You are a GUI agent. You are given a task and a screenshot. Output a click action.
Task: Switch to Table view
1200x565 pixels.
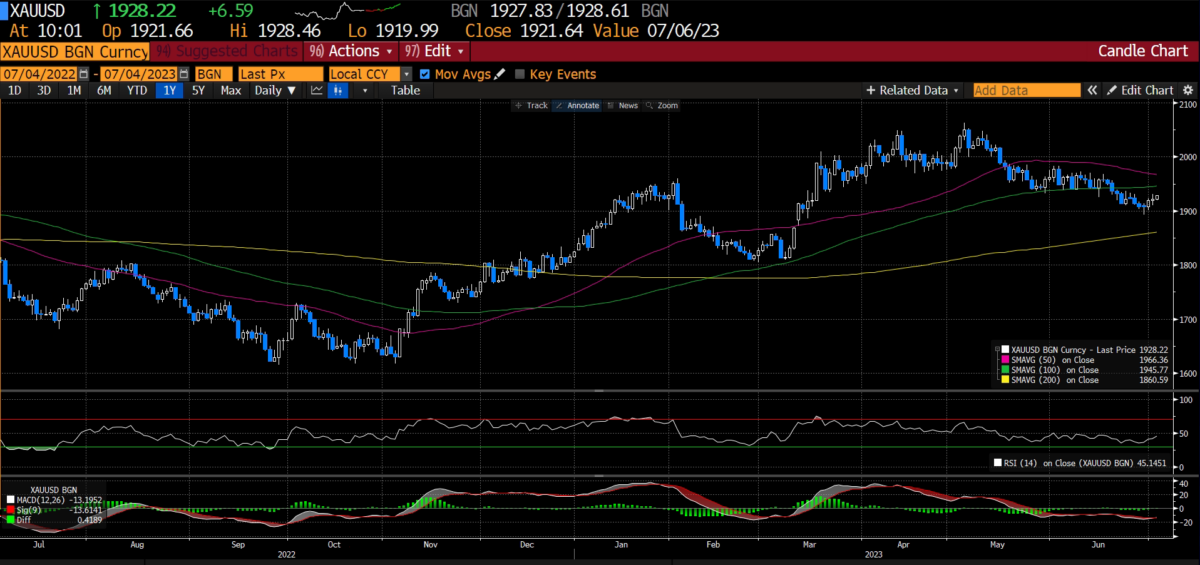(405, 90)
